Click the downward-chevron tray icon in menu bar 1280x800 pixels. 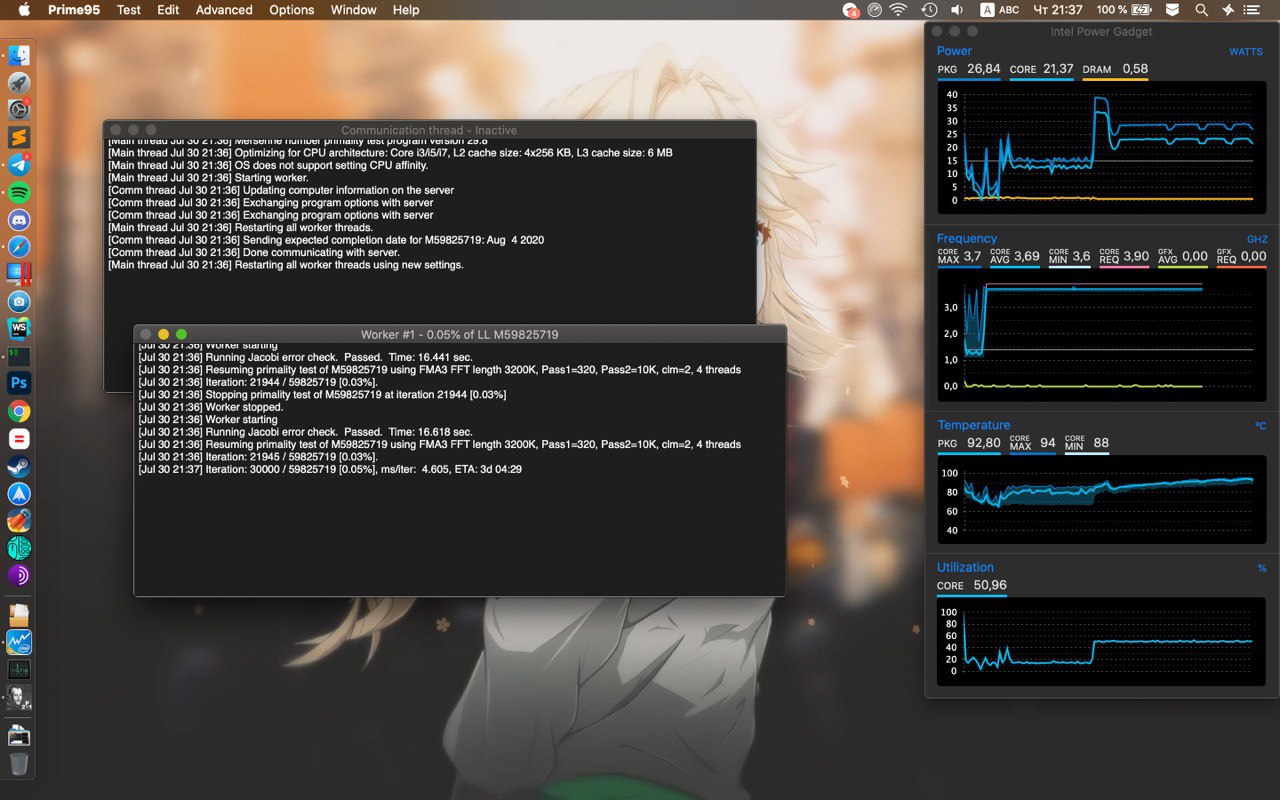[1174, 10]
